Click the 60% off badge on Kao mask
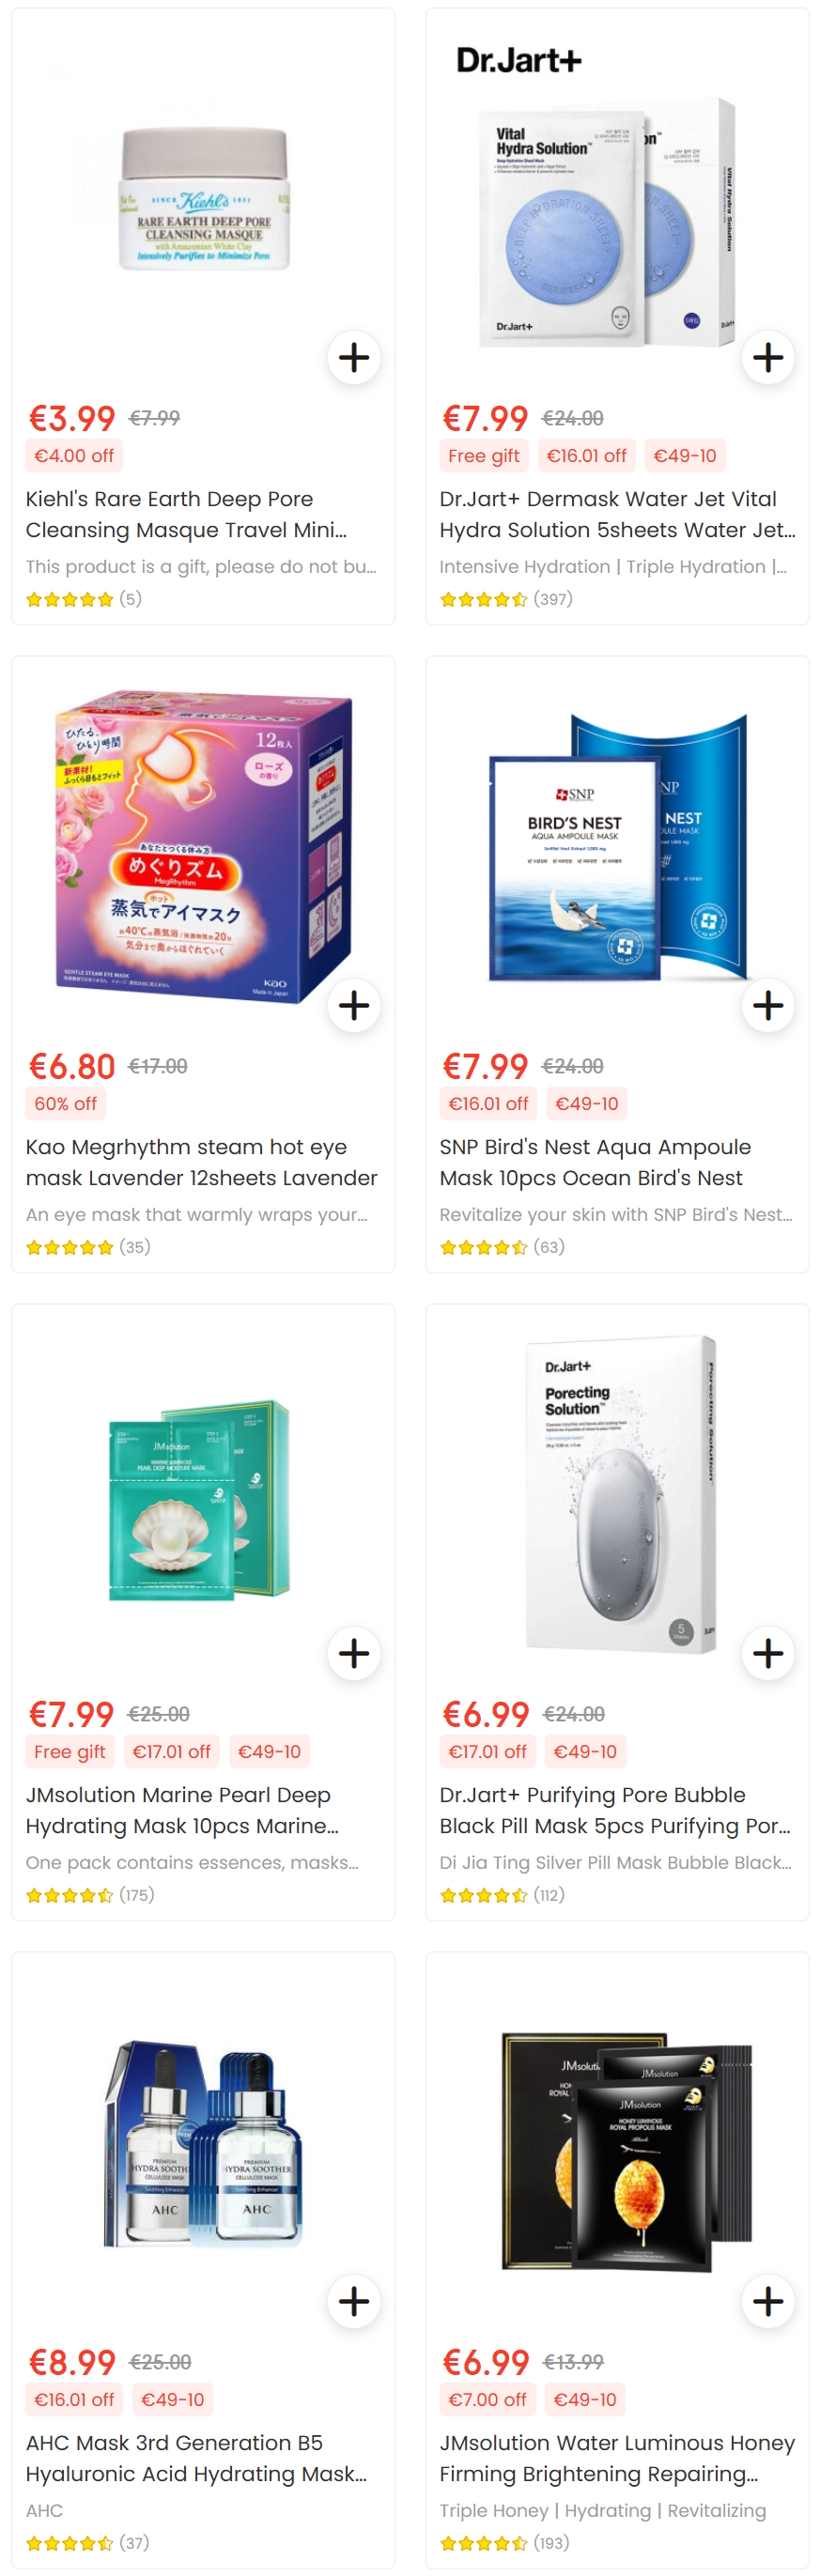This screenshot has width=820, height=2576. [x=65, y=1104]
